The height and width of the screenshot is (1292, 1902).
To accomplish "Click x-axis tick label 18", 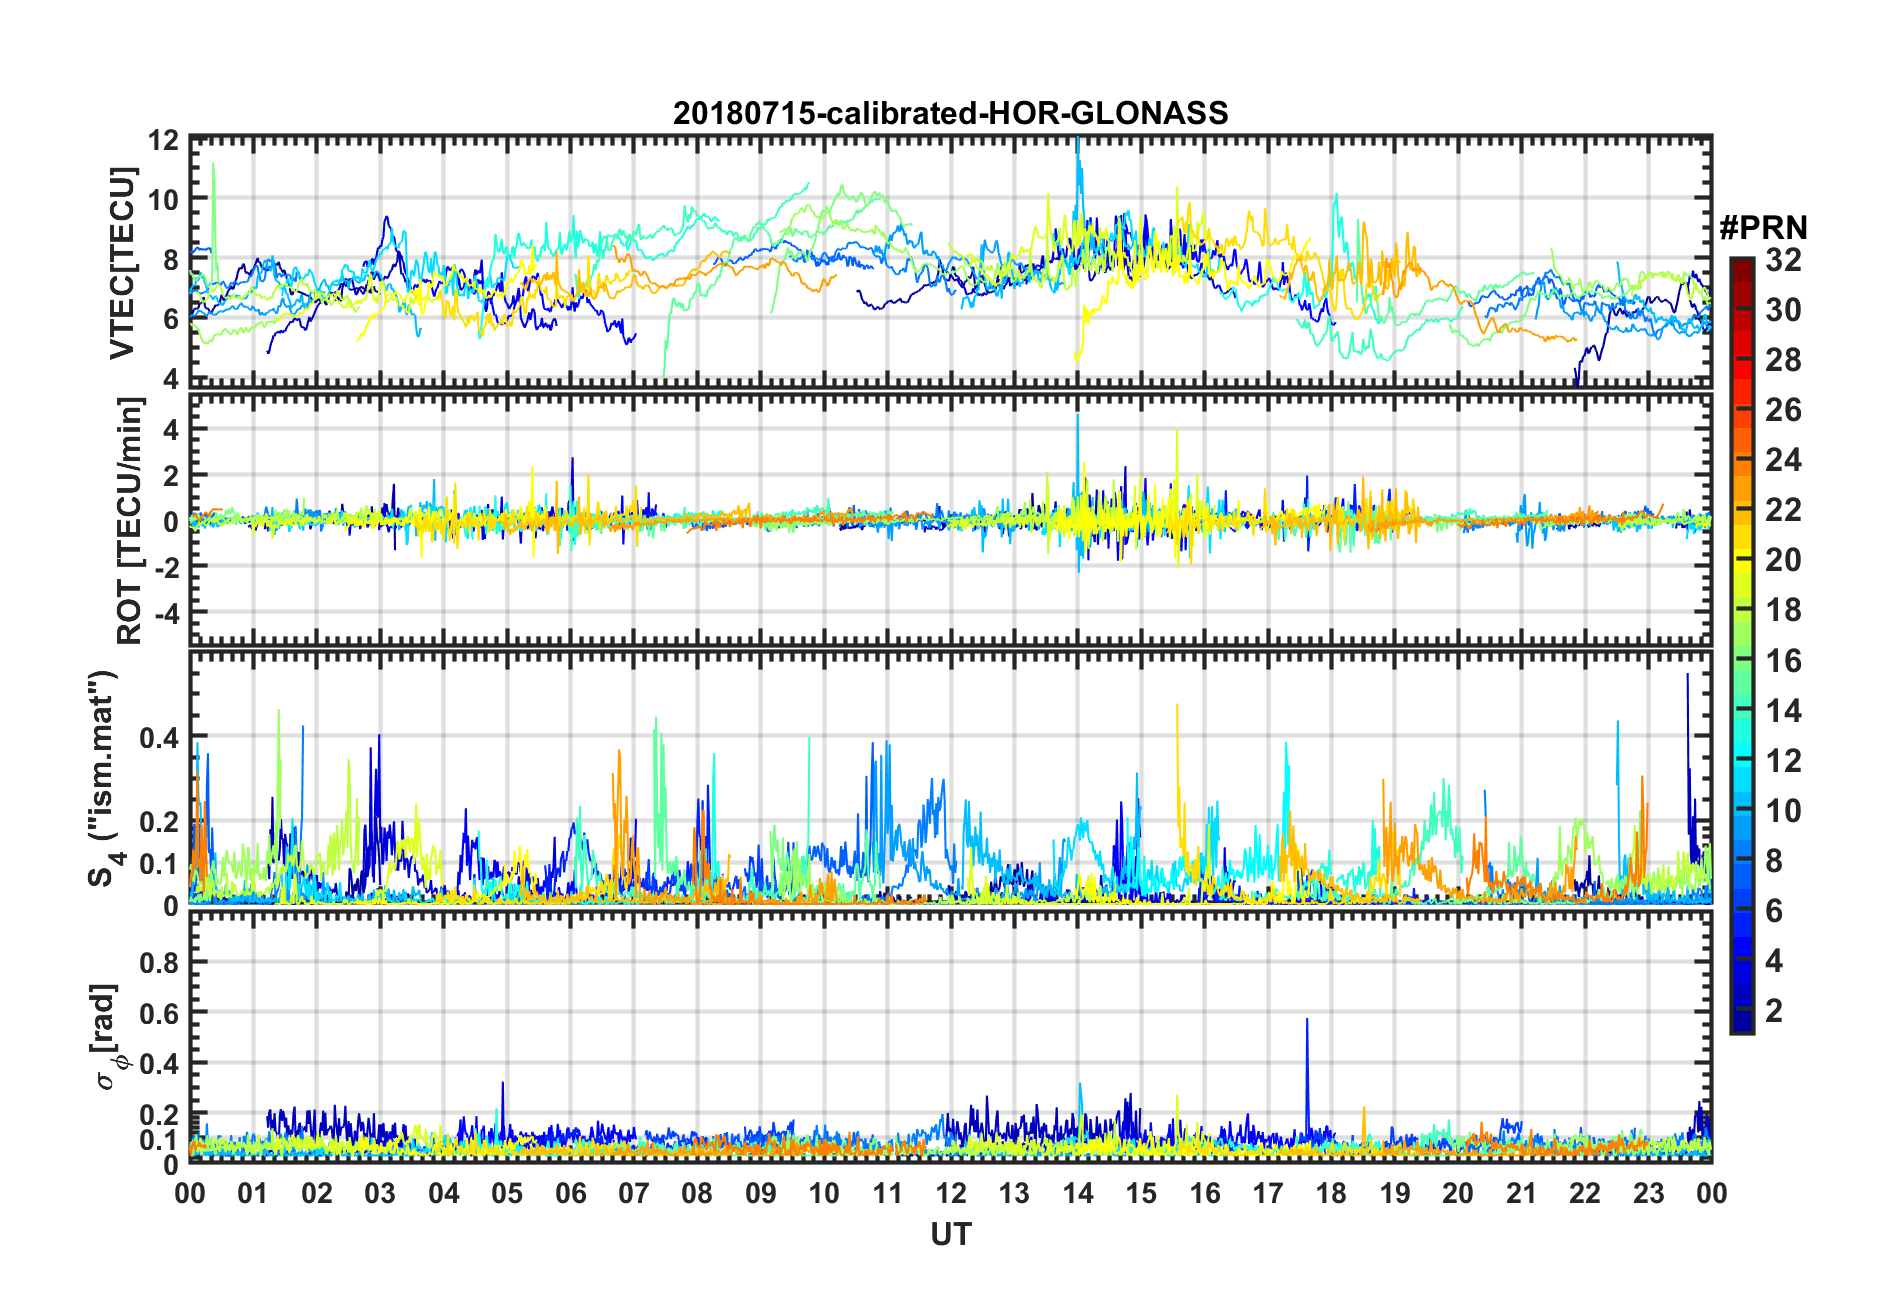I will [1331, 1193].
